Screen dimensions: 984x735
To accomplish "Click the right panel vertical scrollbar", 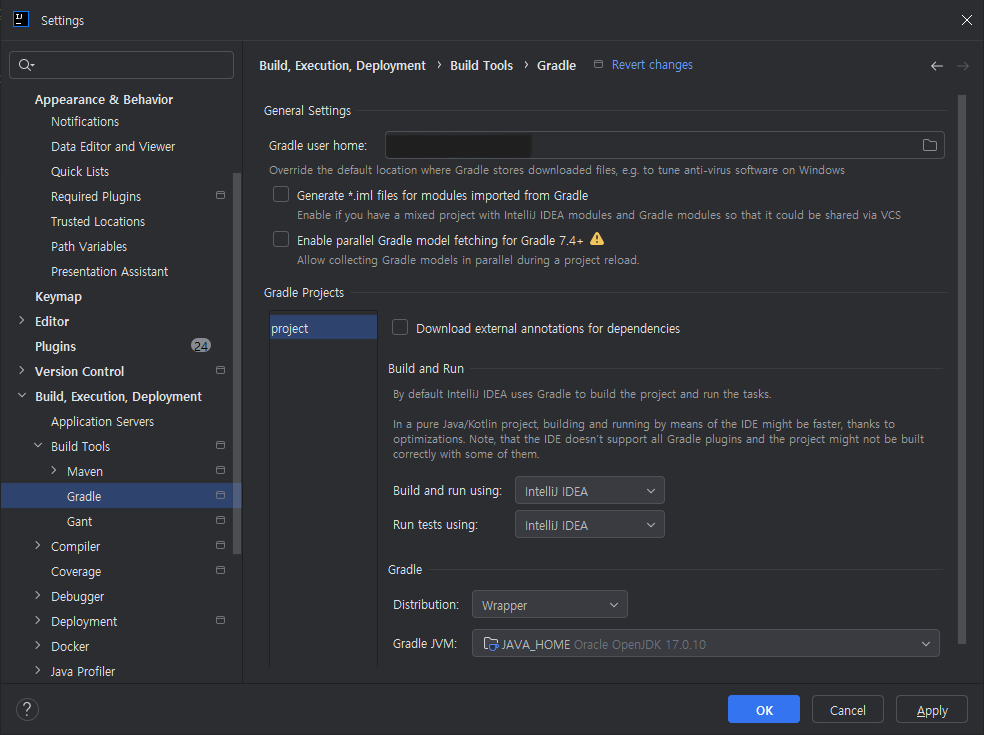I will [961, 369].
